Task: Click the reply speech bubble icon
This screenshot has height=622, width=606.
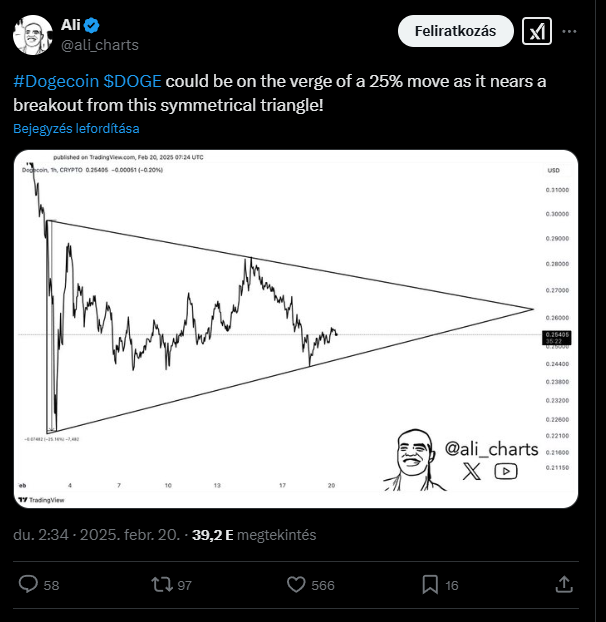Action: coord(29,584)
